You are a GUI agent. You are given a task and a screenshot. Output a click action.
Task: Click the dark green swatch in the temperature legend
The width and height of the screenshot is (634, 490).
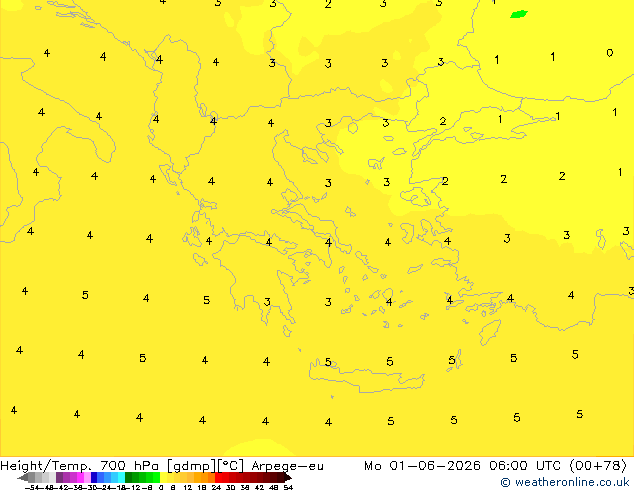129,477
